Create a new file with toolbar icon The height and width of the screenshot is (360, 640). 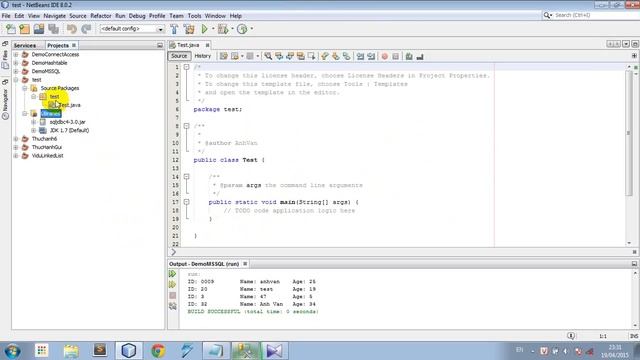[x=11, y=29]
